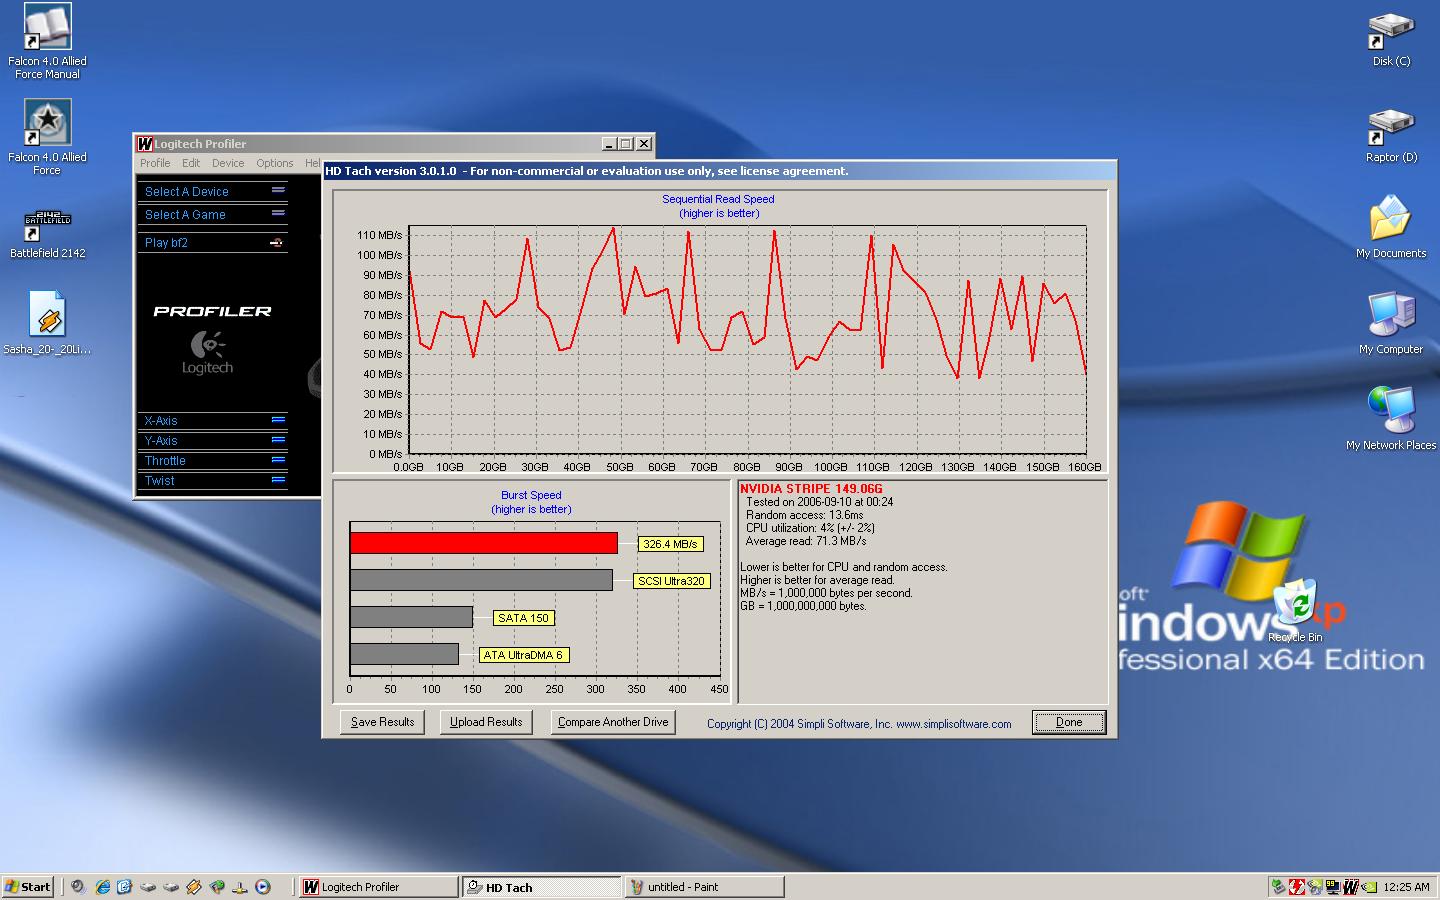Switch to HD Tach taskbar button

click(x=542, y=887)
